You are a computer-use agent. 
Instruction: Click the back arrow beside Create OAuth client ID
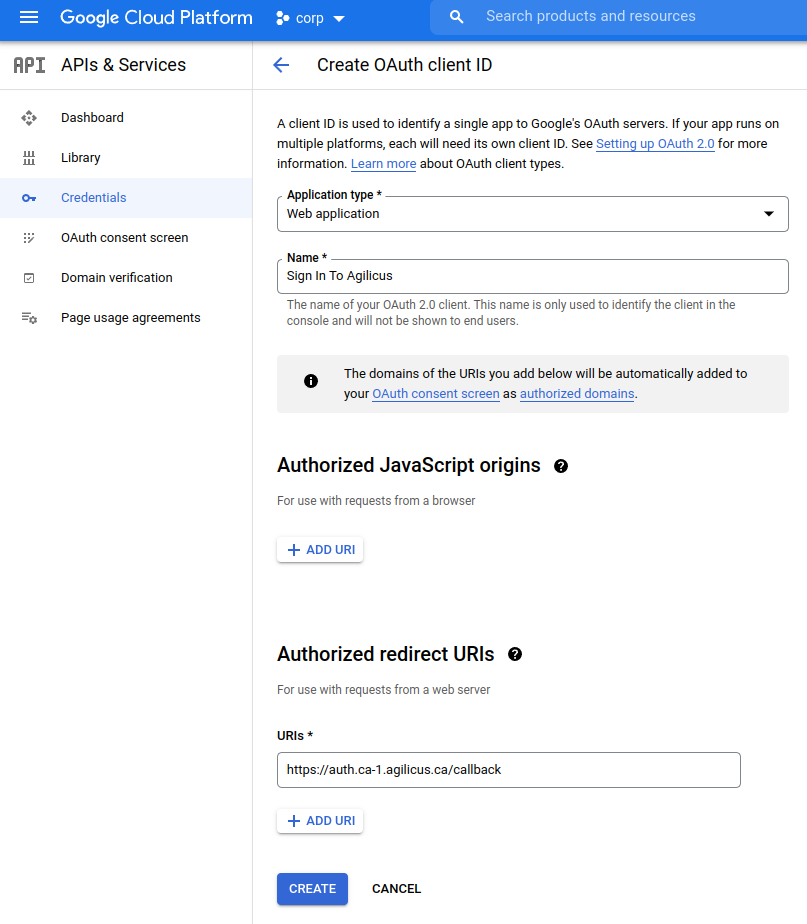[x=281, y=65]
